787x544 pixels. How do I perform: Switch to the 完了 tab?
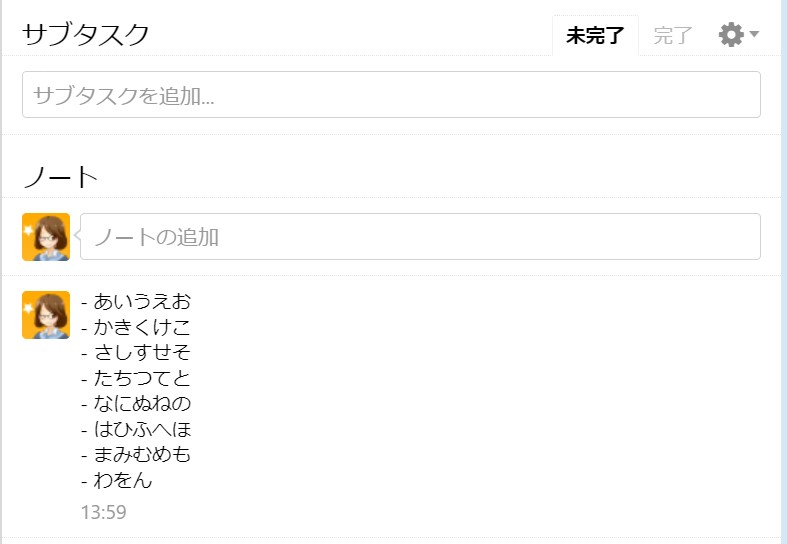(672, 36)
